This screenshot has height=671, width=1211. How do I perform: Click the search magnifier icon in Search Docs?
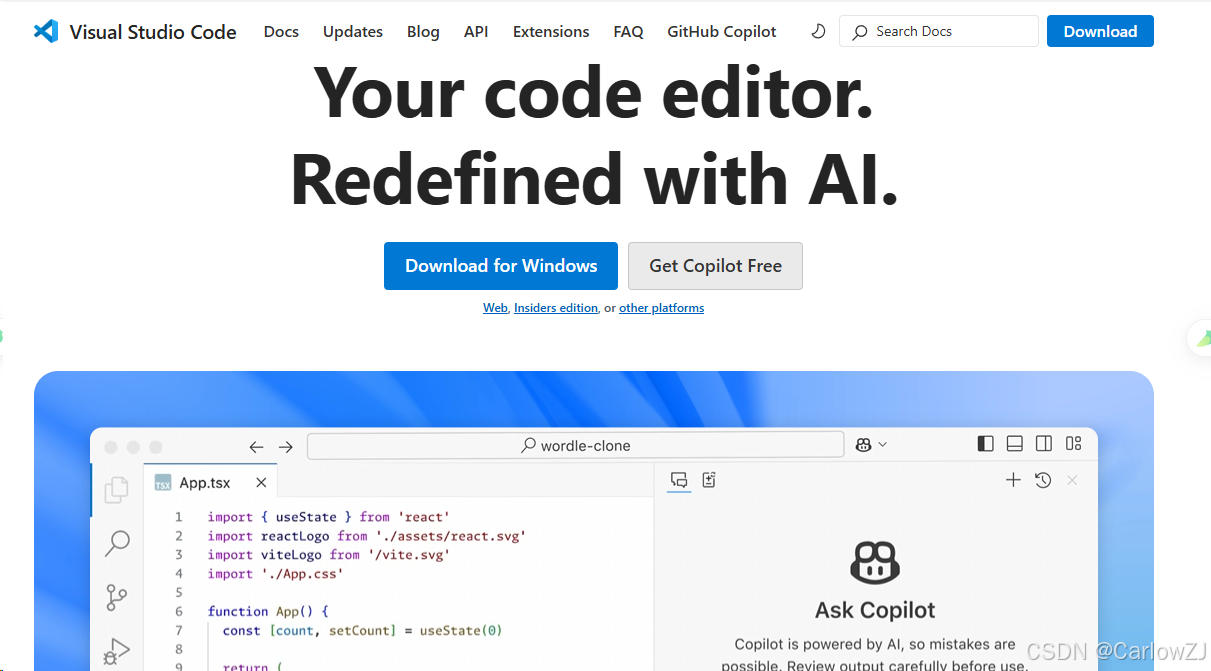pos(860,32)
